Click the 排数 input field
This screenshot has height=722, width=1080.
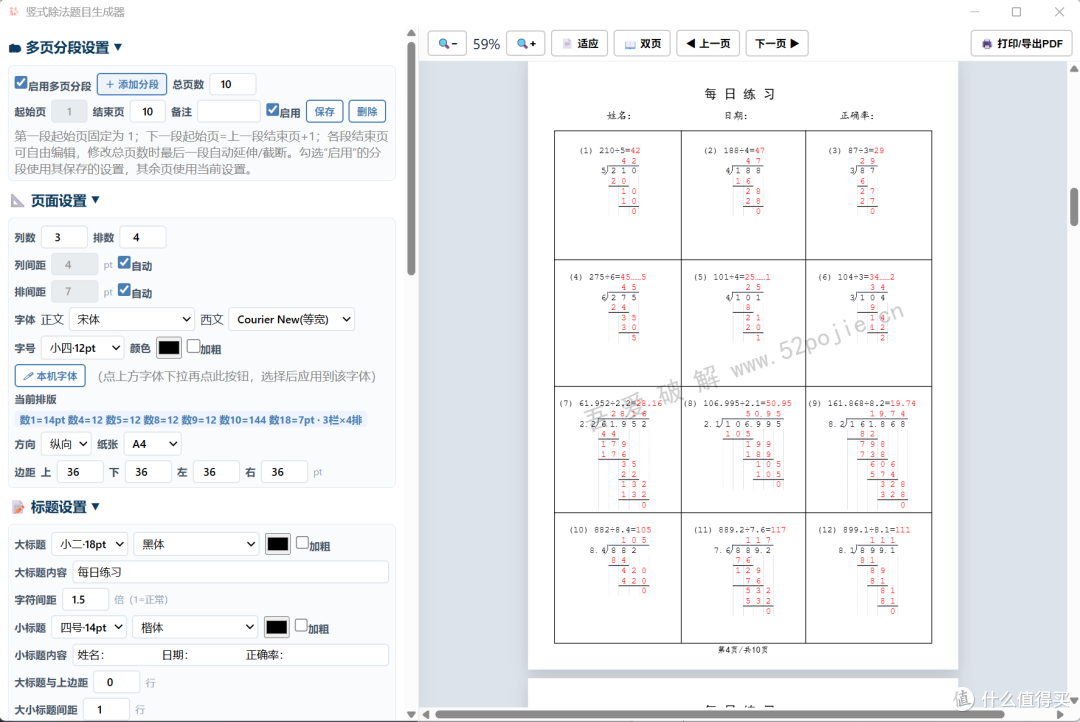pyautogui.click(x=143, y=237)
